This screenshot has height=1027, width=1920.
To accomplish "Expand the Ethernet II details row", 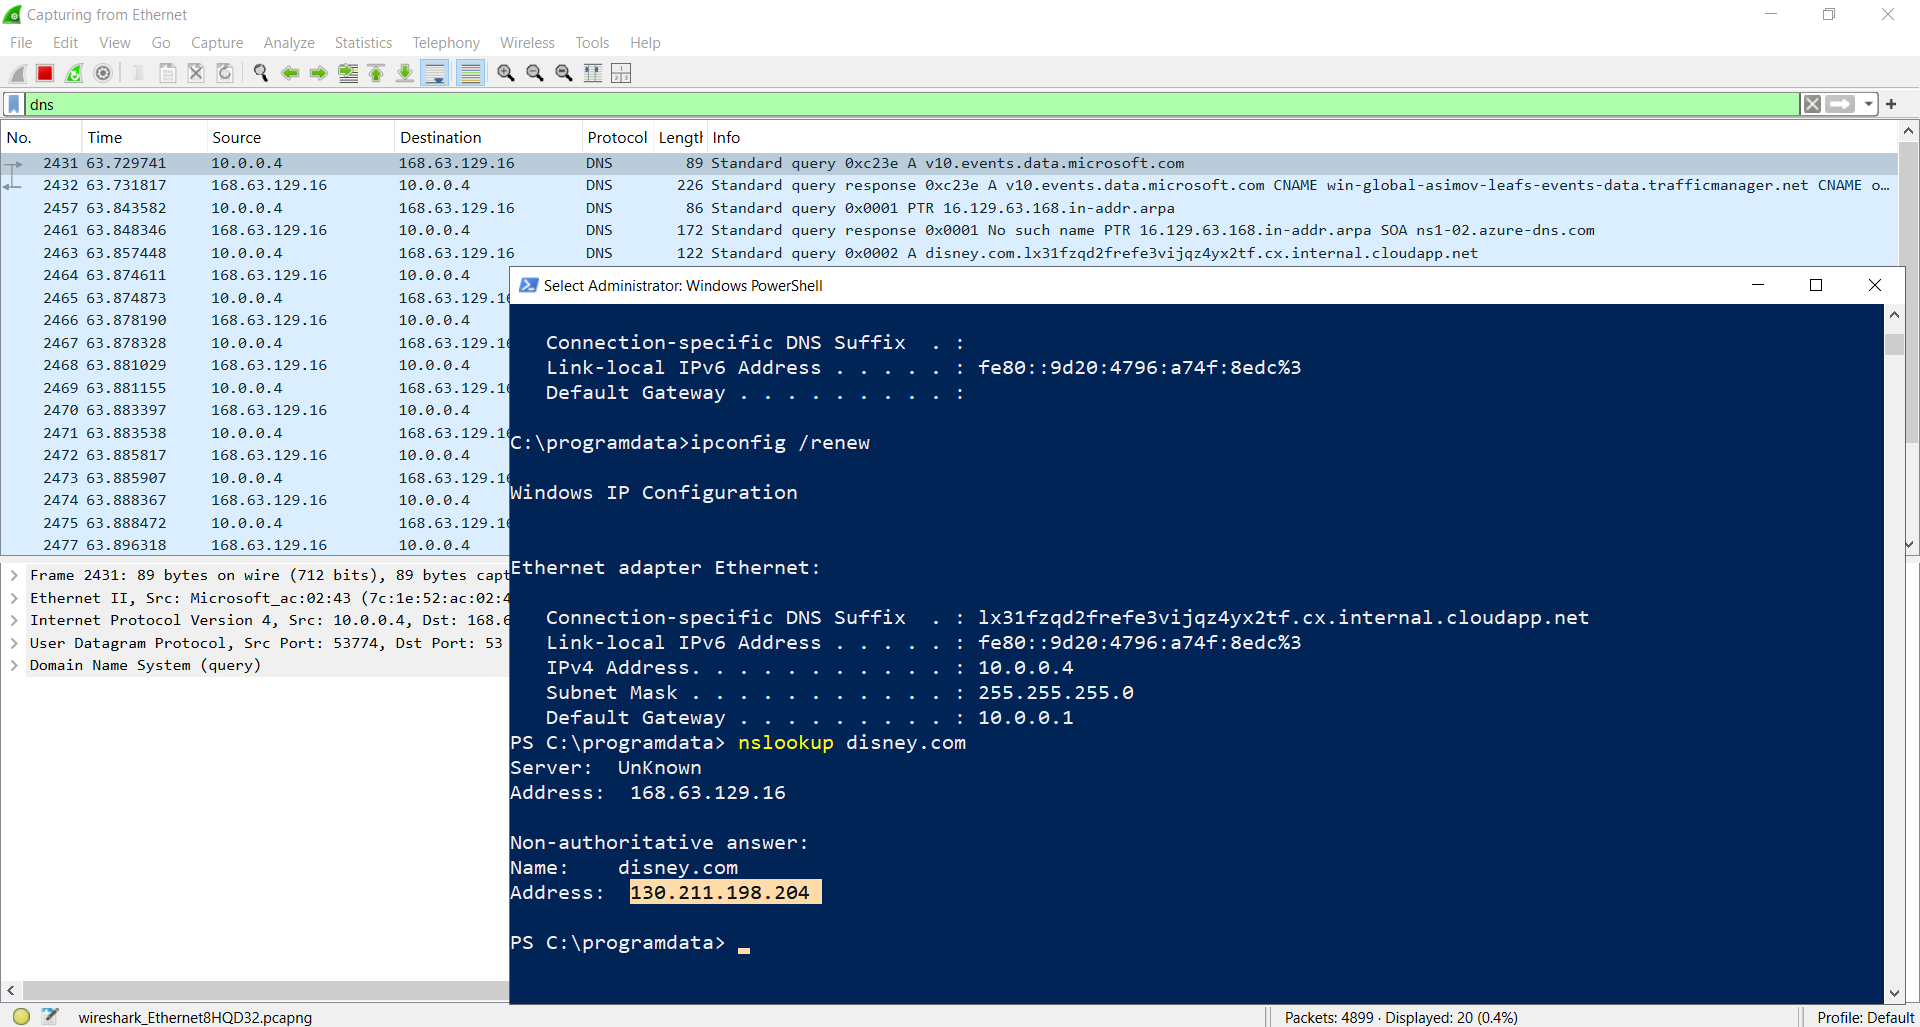I will coord(14,598).
